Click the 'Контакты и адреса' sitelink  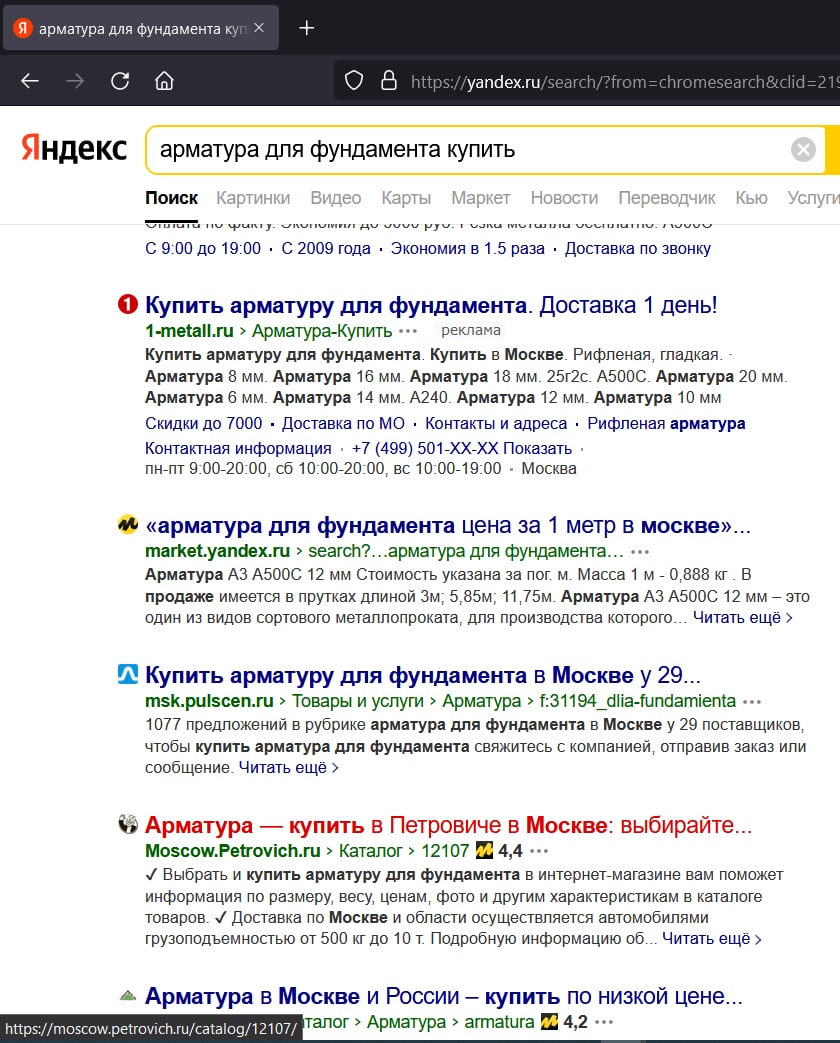click(x=496, y=424)
